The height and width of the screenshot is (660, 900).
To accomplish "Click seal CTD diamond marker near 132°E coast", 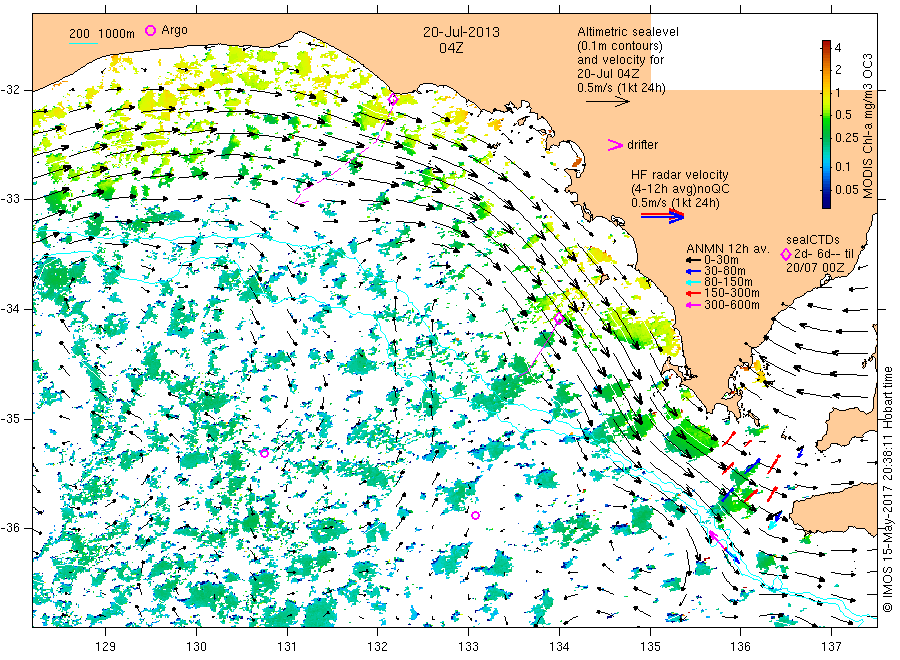I will 393,99.
